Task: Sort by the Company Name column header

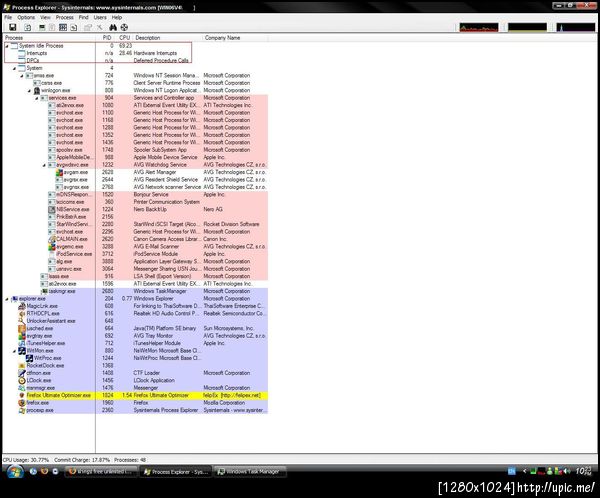Action: point(235,38)
